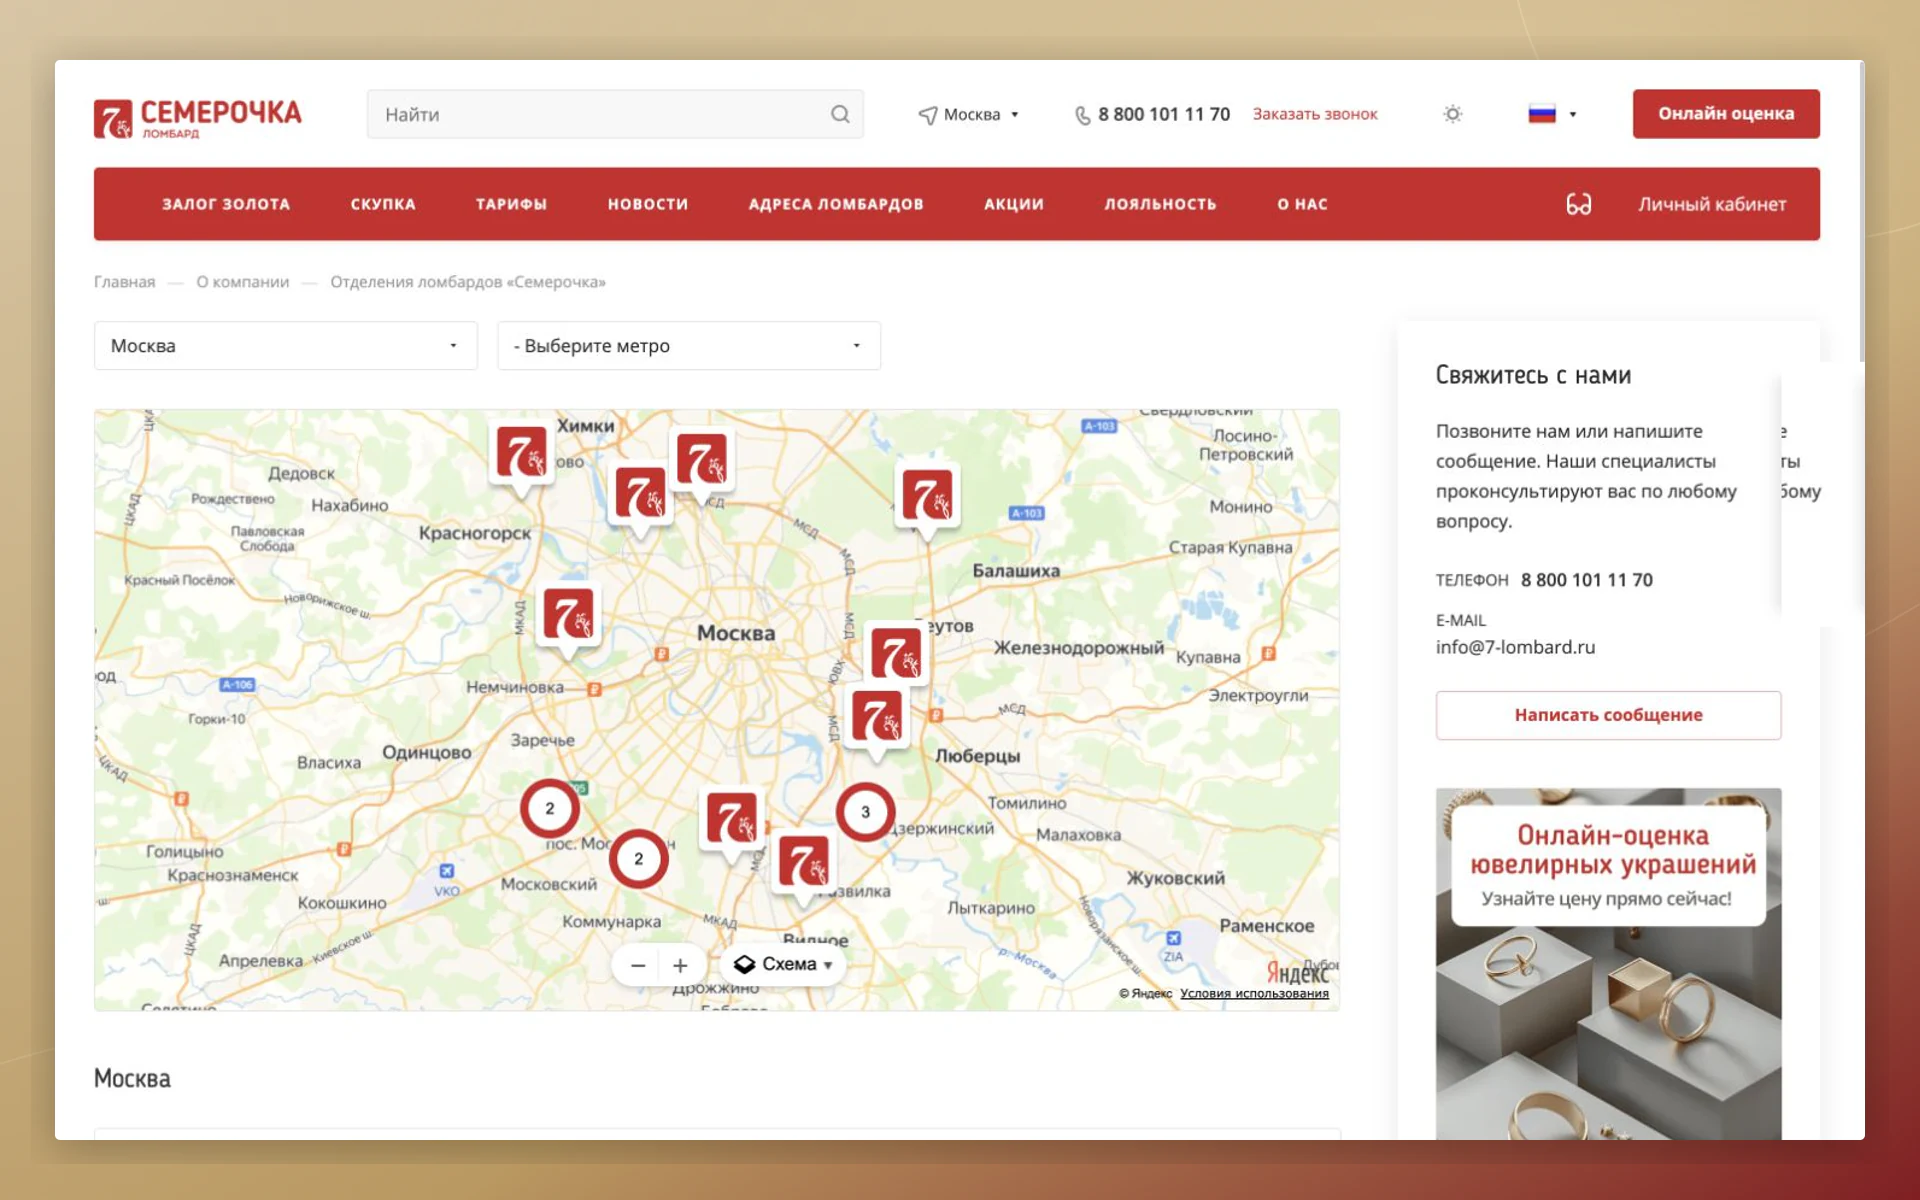Click the map pin above Немчиновка
1920x1200 pixels.
click(x=568, y=617)
